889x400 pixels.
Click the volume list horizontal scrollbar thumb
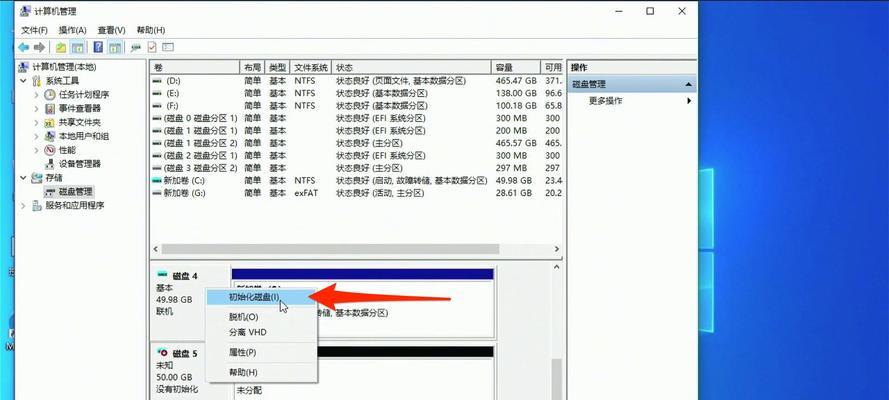[330, 249]
